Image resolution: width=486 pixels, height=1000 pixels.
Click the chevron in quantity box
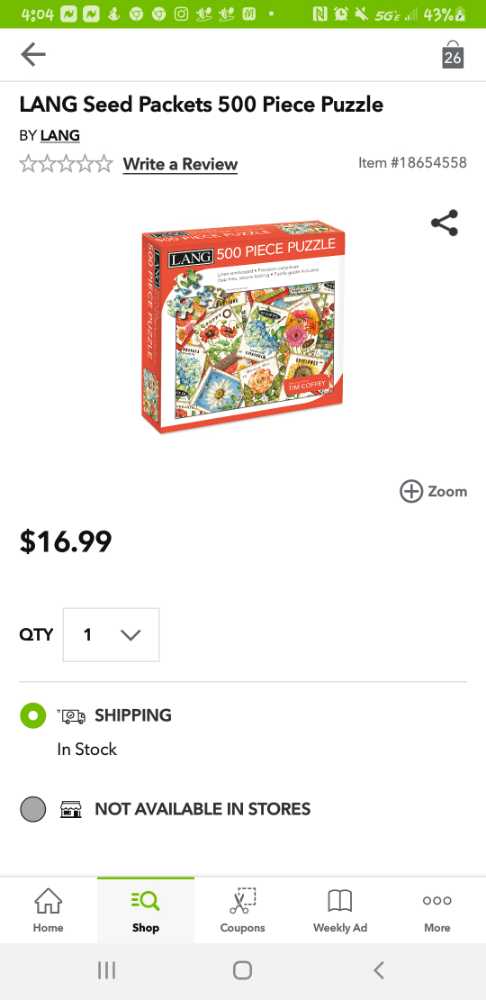point(130,635)
